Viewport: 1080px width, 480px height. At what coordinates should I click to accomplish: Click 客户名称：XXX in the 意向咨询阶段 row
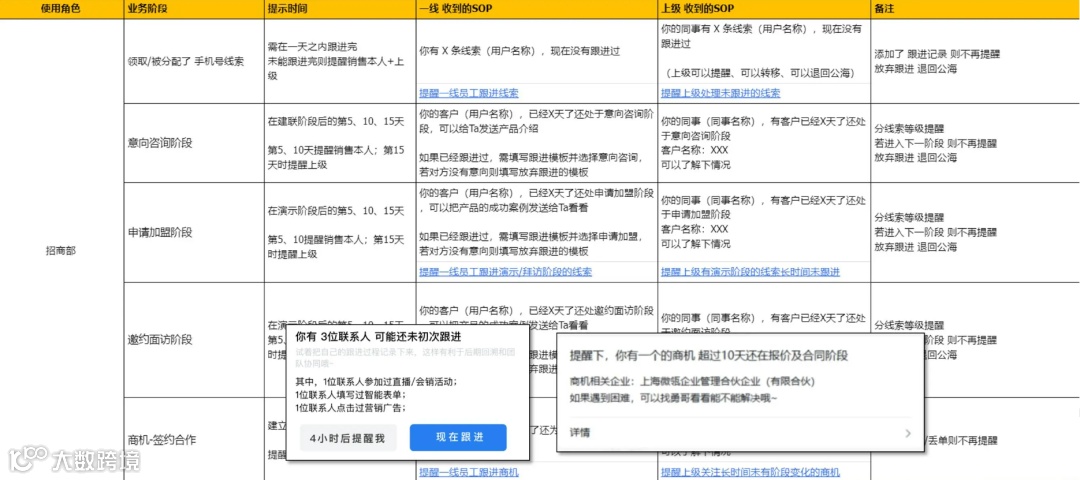tap(694, 150)
